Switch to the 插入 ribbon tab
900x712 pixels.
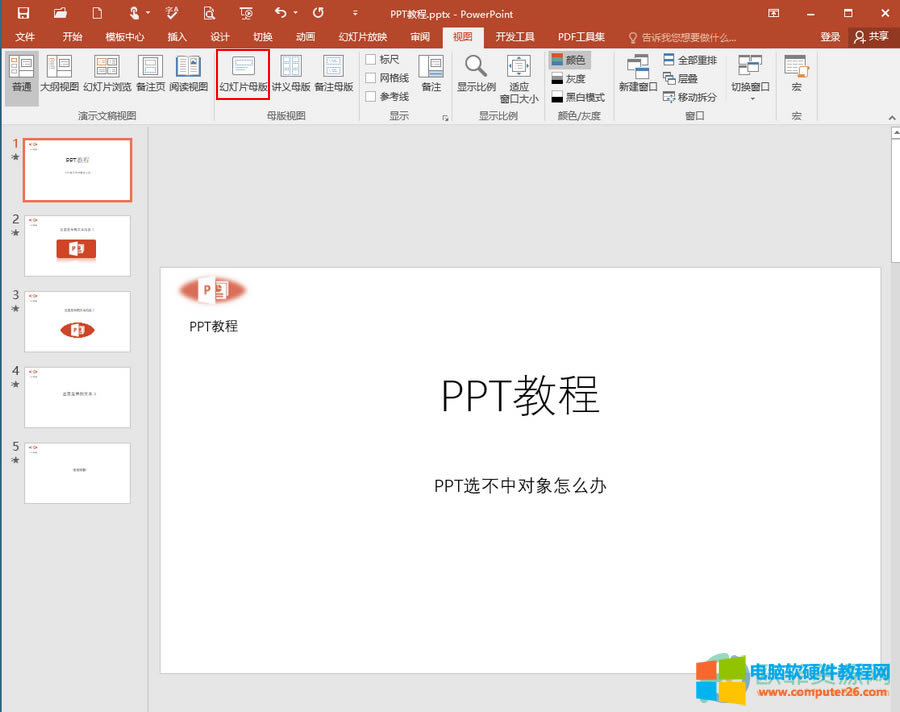coord(176,36)
